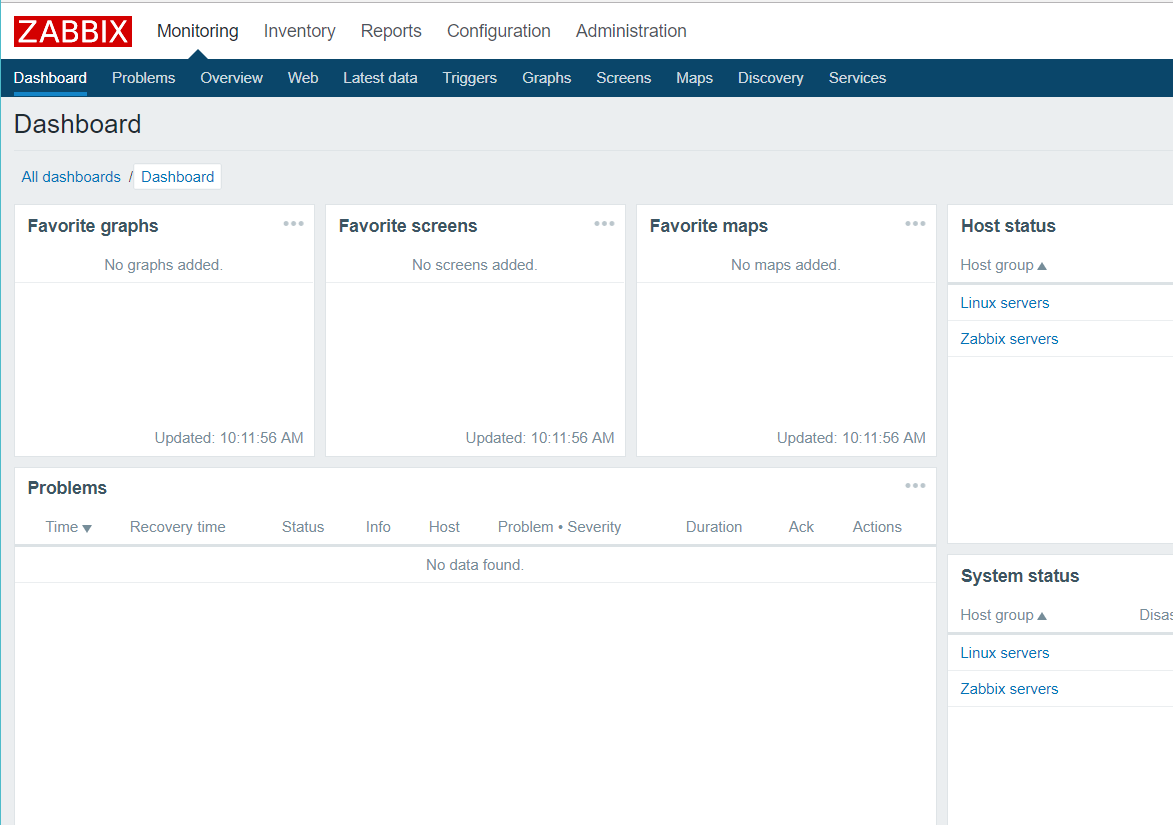1173x825 pixels.
Task: Open Favorite screens widget options menu
Action: click(x=604, y=224)
